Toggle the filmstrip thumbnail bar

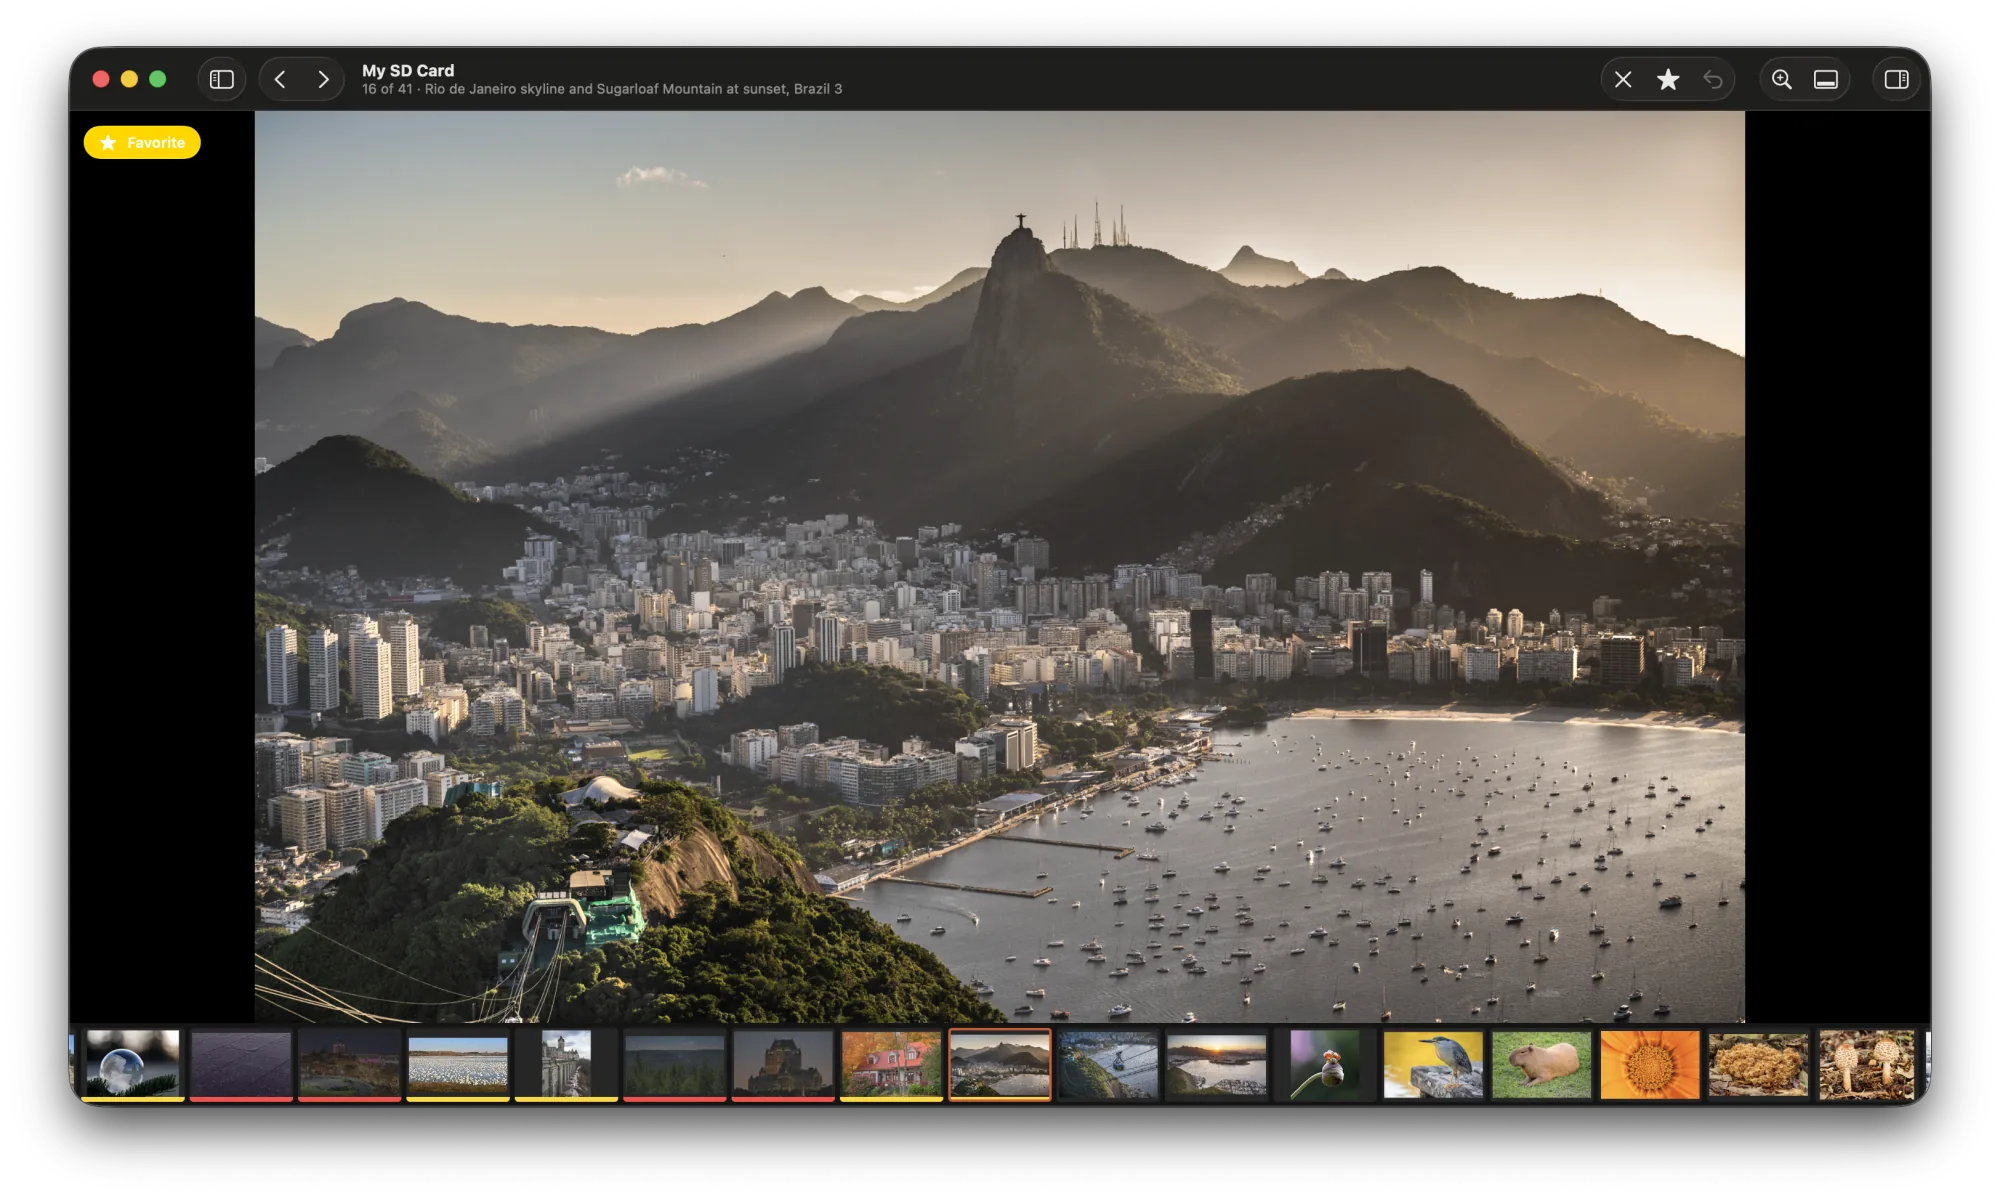(x=1826, y=79)
